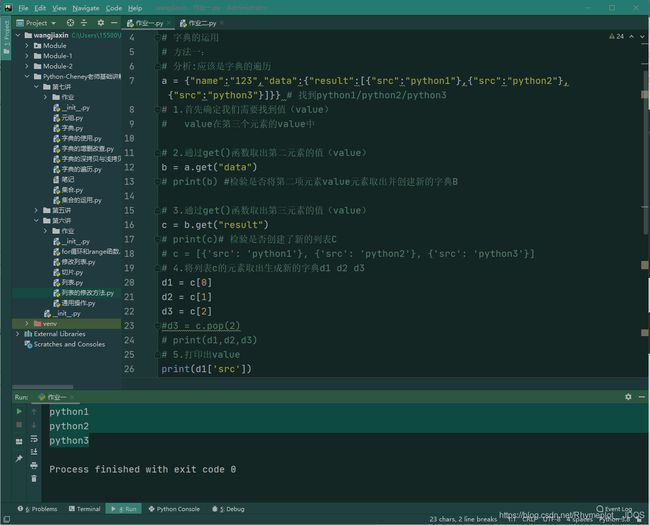Toggle soft-wrap in Run console

(x=34, y=439)
